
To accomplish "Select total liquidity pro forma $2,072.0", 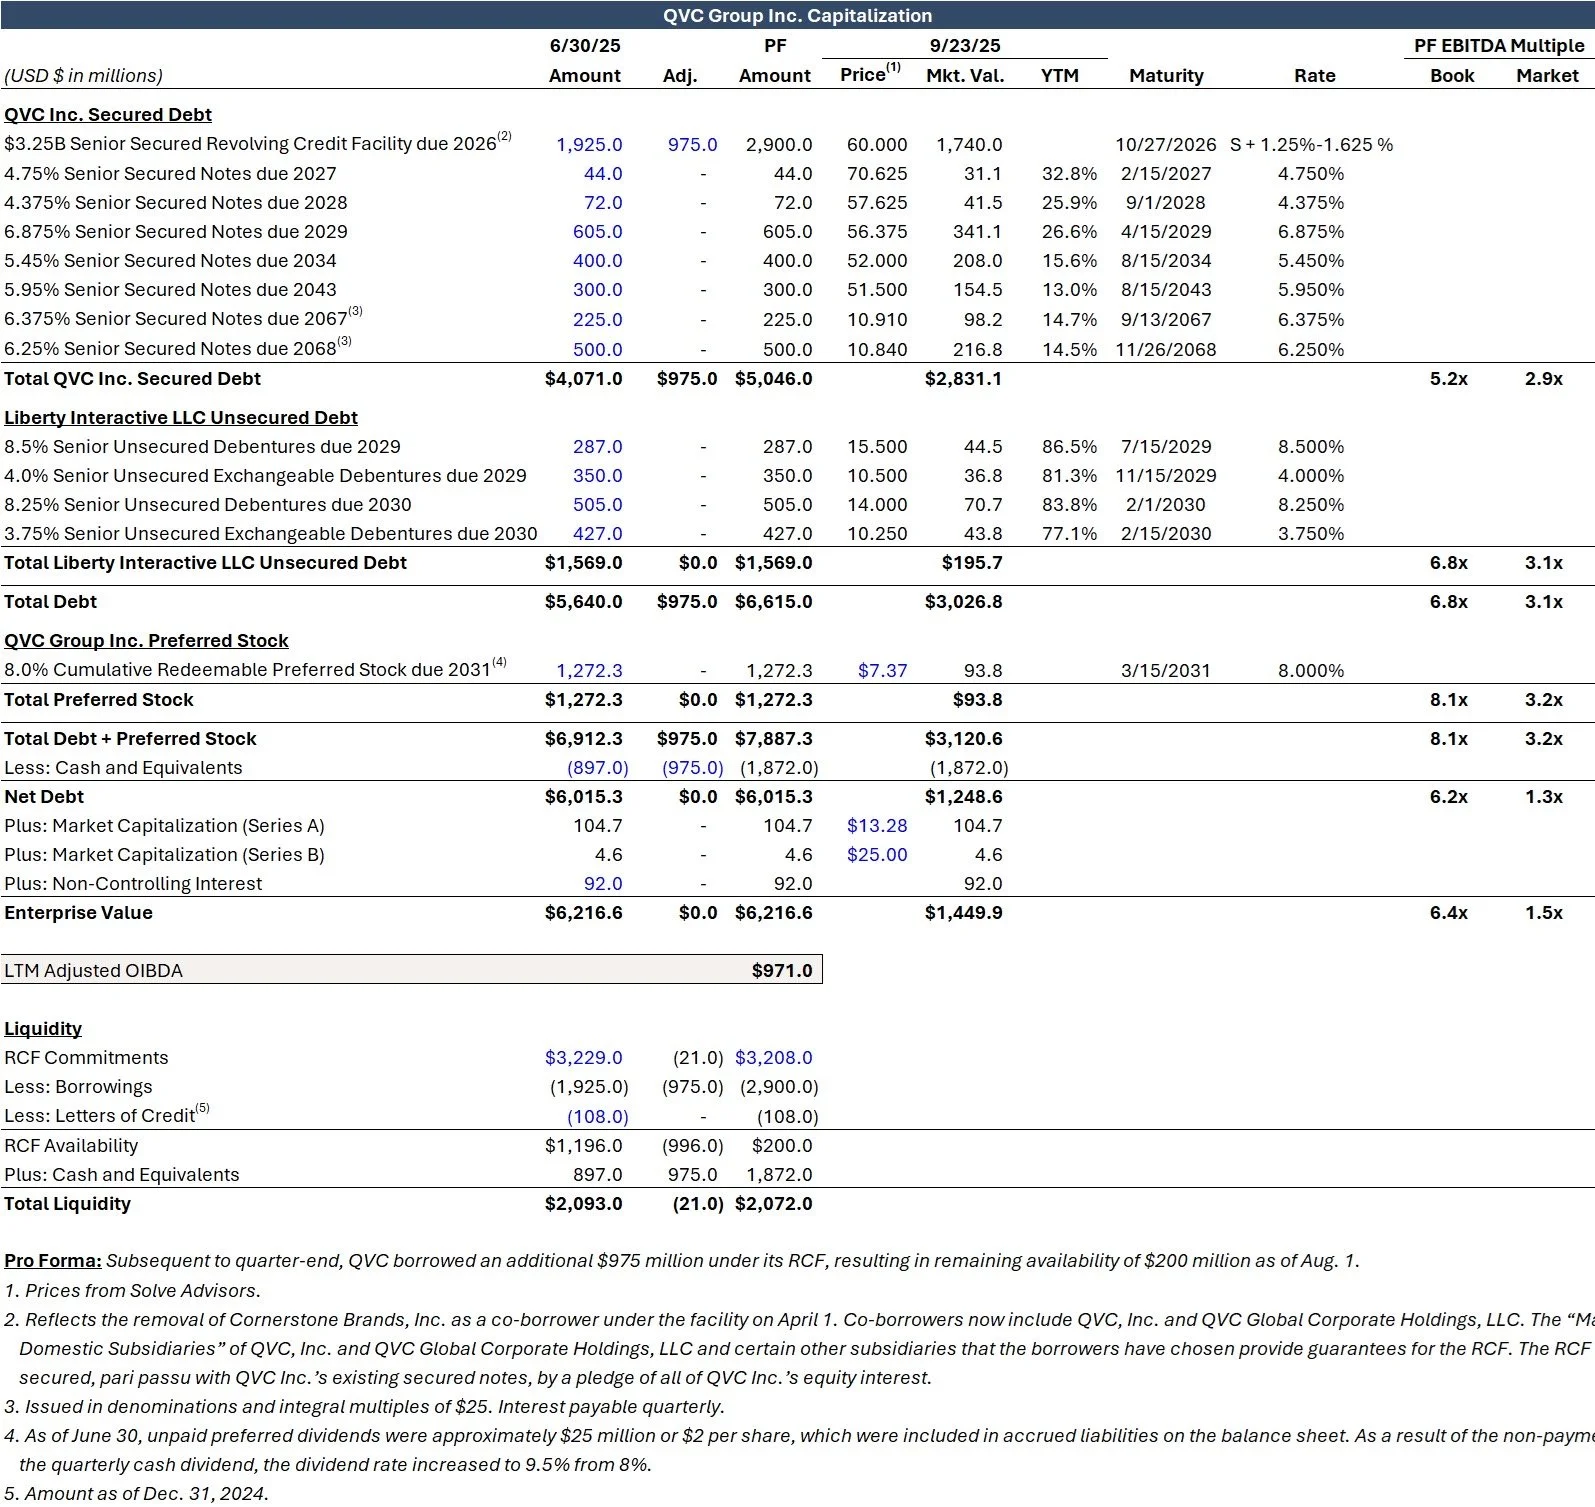I will coord(773,1203).
